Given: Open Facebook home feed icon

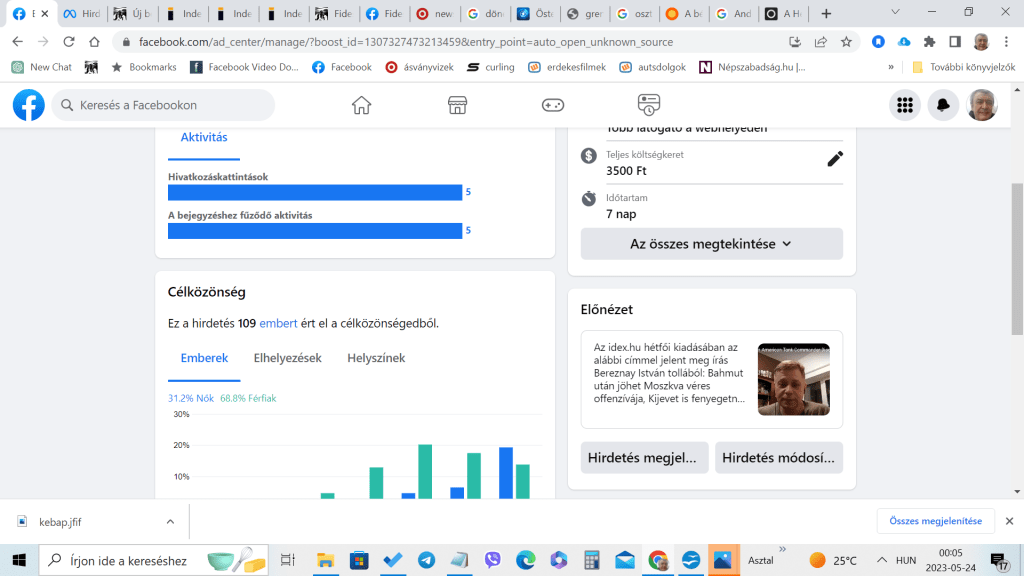Looking at the screenshot, I should pos(361,105).
